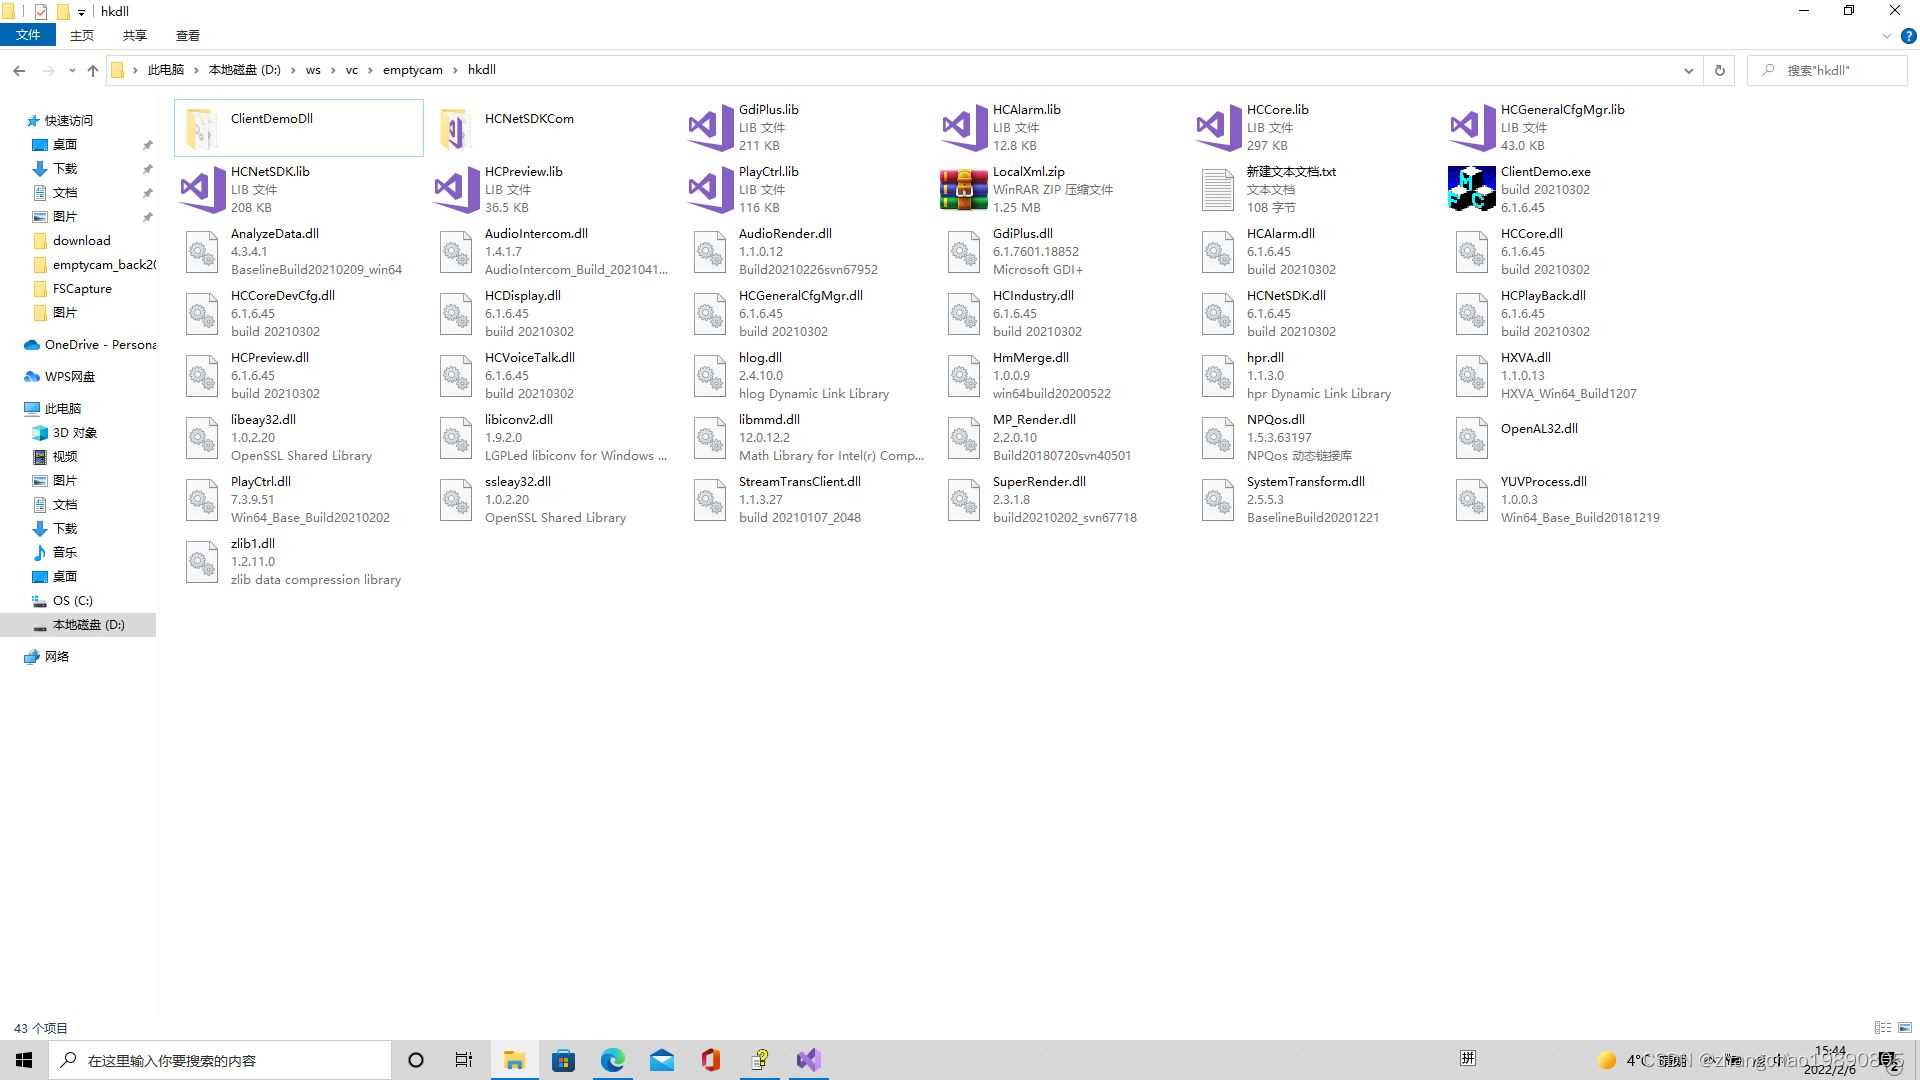
Task: Open the 查看 ribbon tab
Action: (x=188, y=35)
